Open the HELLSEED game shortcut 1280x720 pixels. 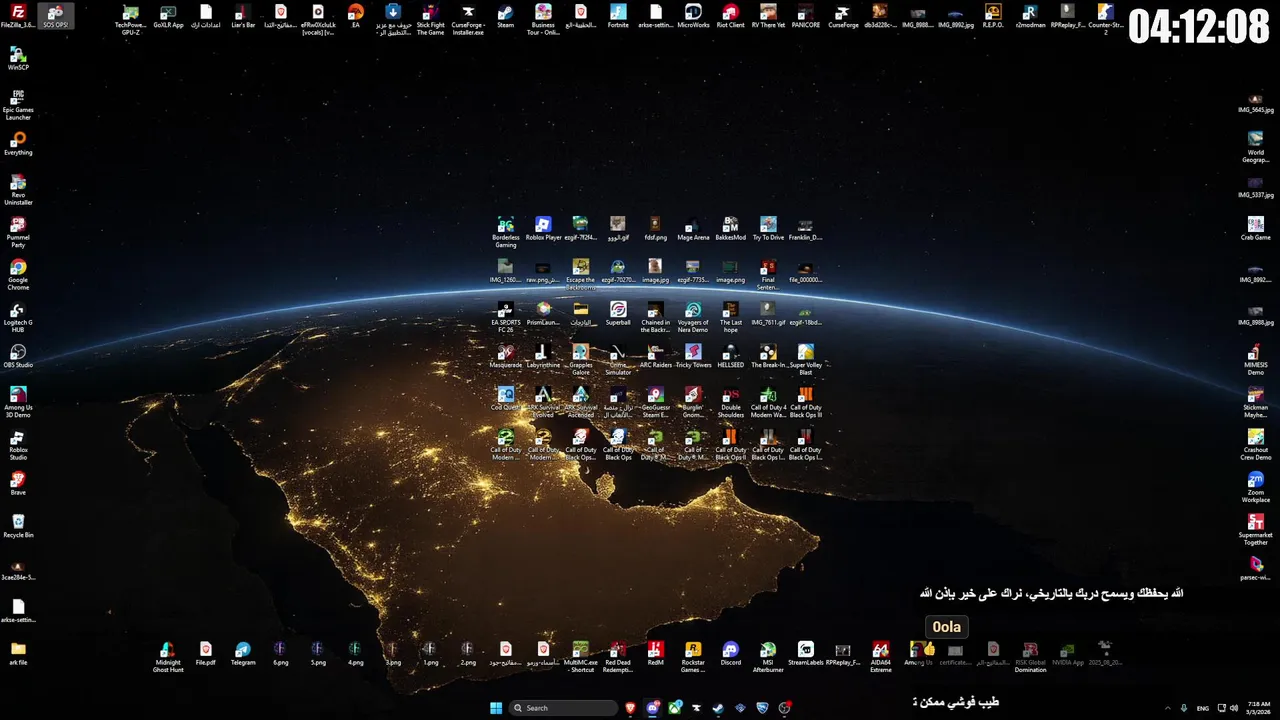731,357
